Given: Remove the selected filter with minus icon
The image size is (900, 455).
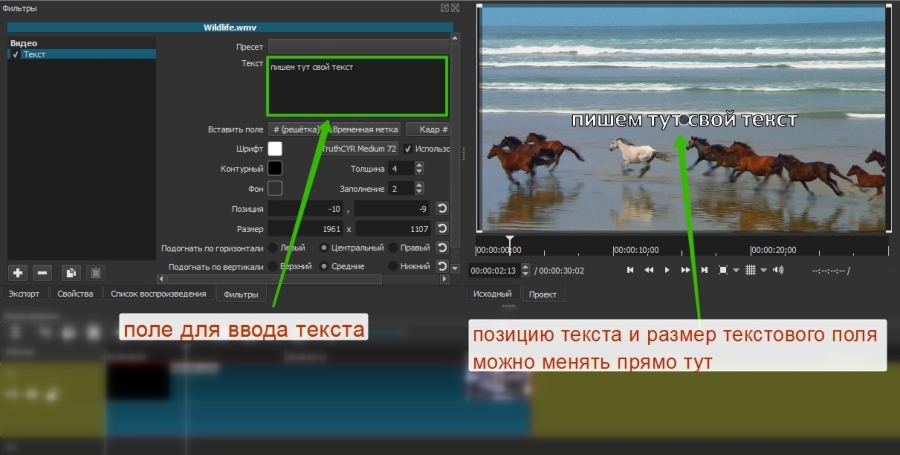Looking at the screenshot, I should (42, 272).
